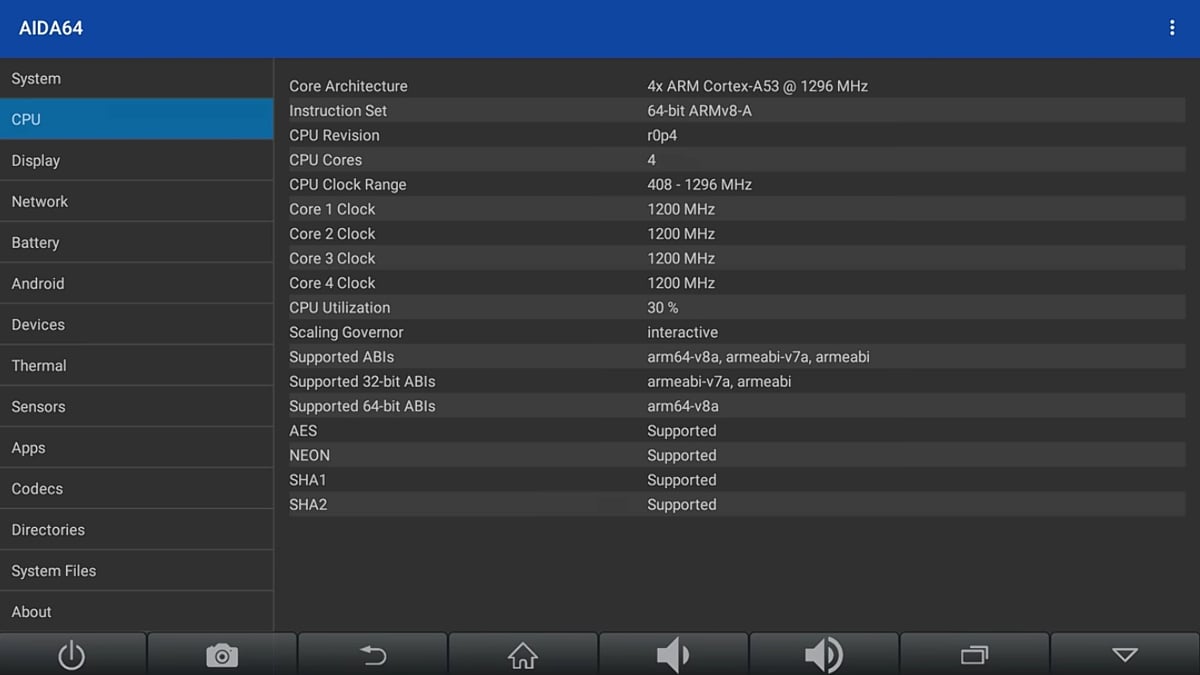Hide the navigation bar with down triangle

click(1125, 655)
